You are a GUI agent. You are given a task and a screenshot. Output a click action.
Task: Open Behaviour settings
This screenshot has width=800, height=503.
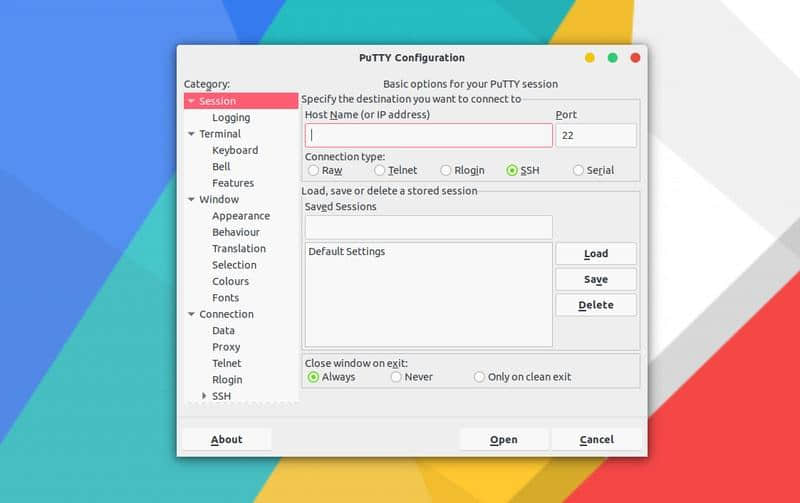tap(236, 232)
